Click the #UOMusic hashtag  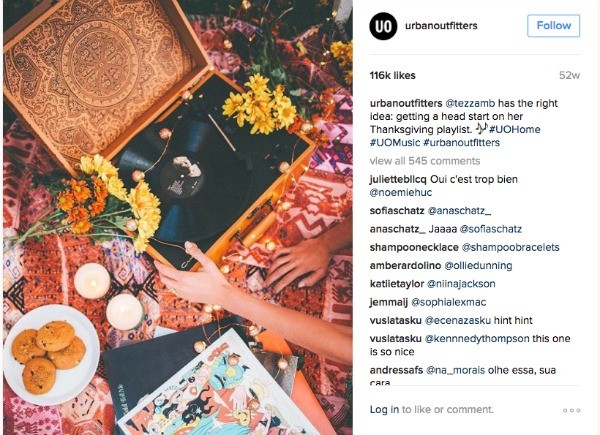395,143
